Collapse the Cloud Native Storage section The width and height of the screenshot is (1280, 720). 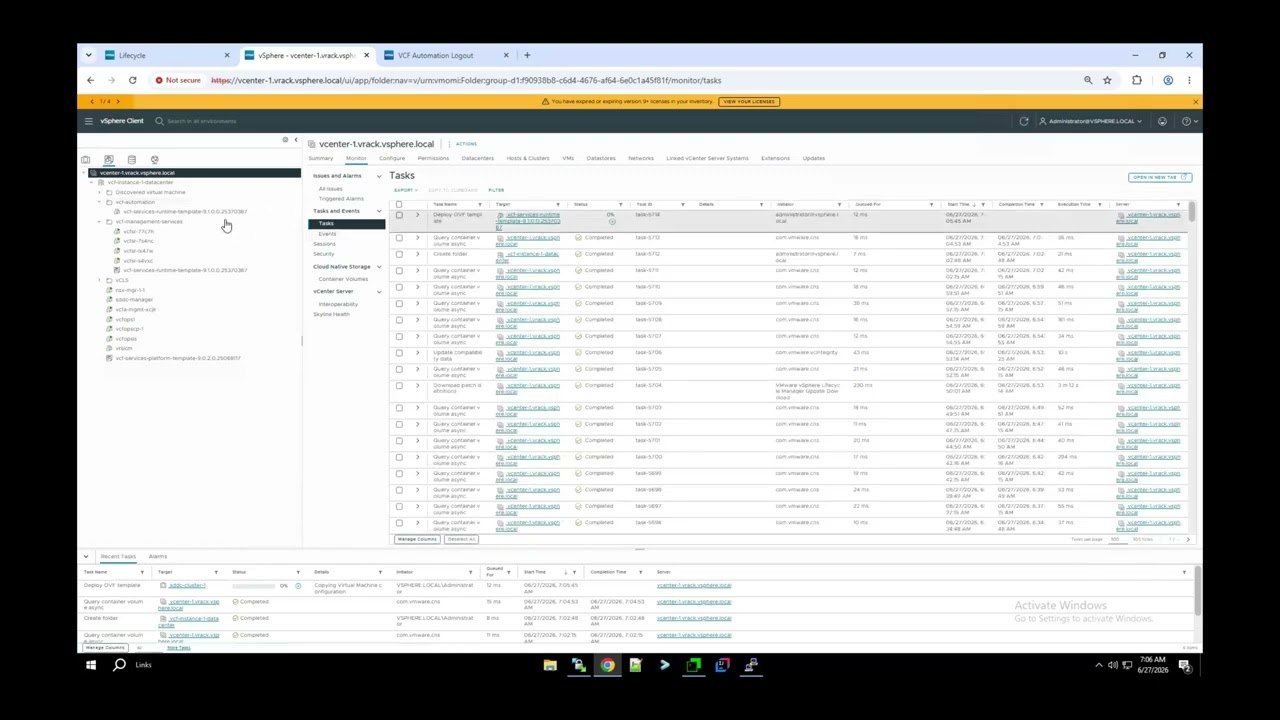pos(379,267)
